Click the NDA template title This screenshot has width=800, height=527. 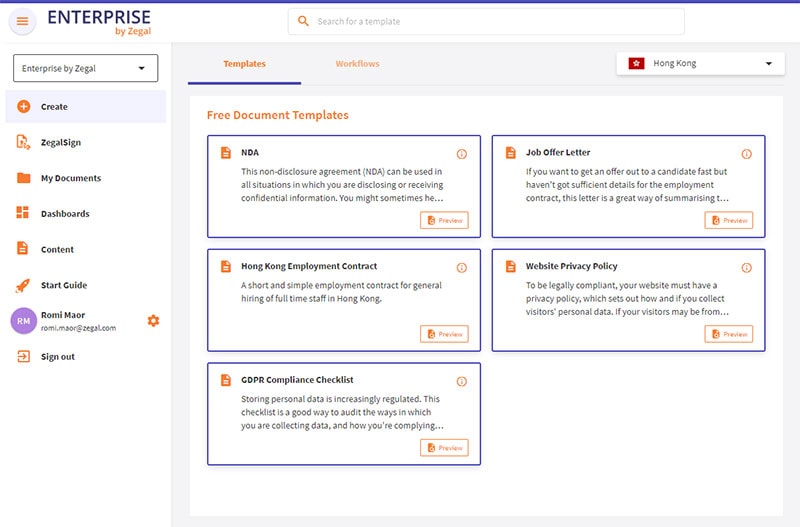[x=250, y=153]
